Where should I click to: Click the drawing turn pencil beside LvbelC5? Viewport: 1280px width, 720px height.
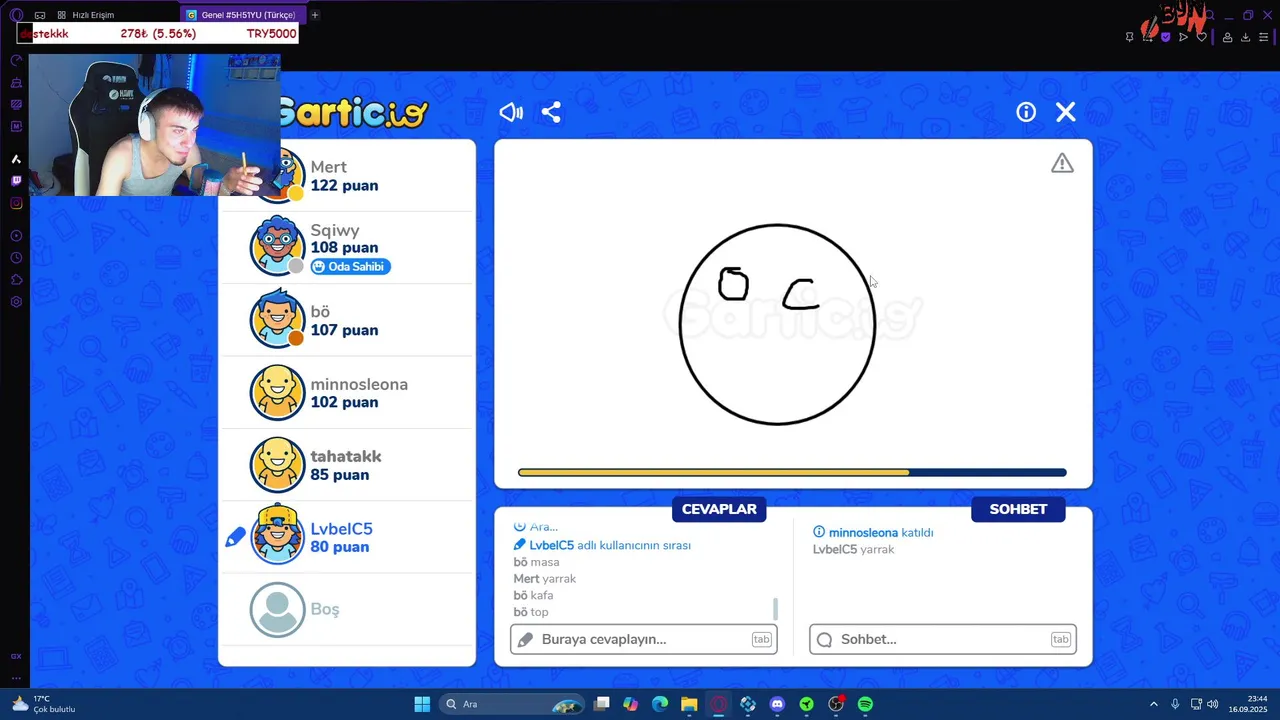click(x=235, y=538)
